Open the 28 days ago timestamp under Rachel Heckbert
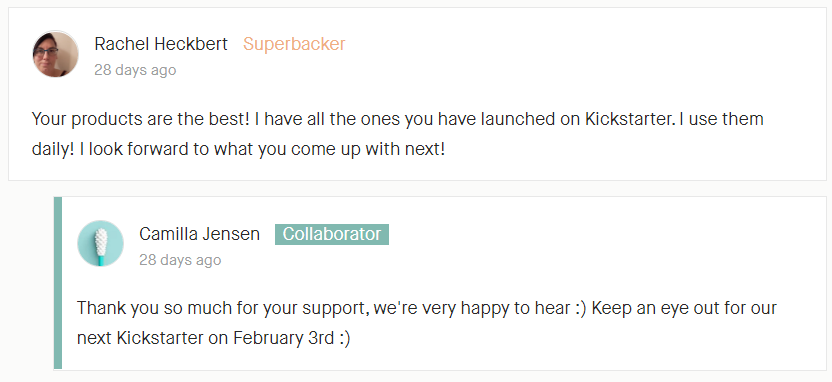 [135, 70]
